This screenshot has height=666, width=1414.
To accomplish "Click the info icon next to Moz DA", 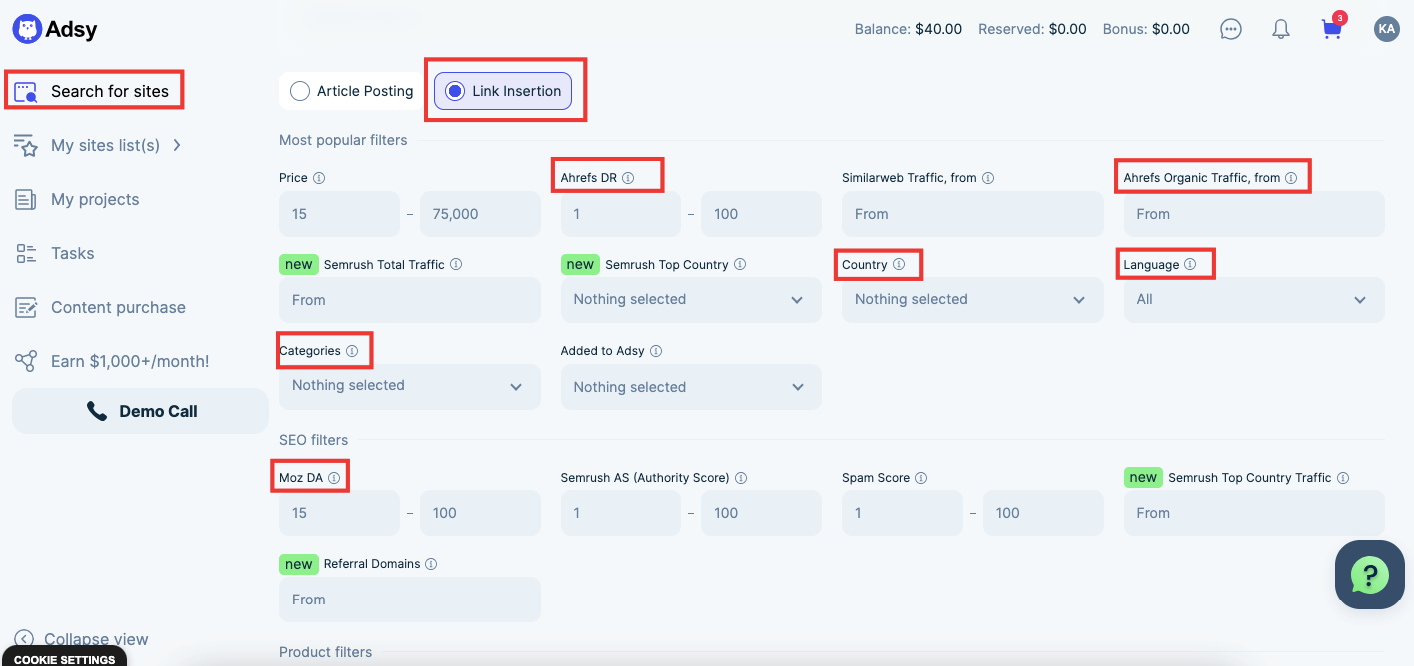I will (334, 478).
